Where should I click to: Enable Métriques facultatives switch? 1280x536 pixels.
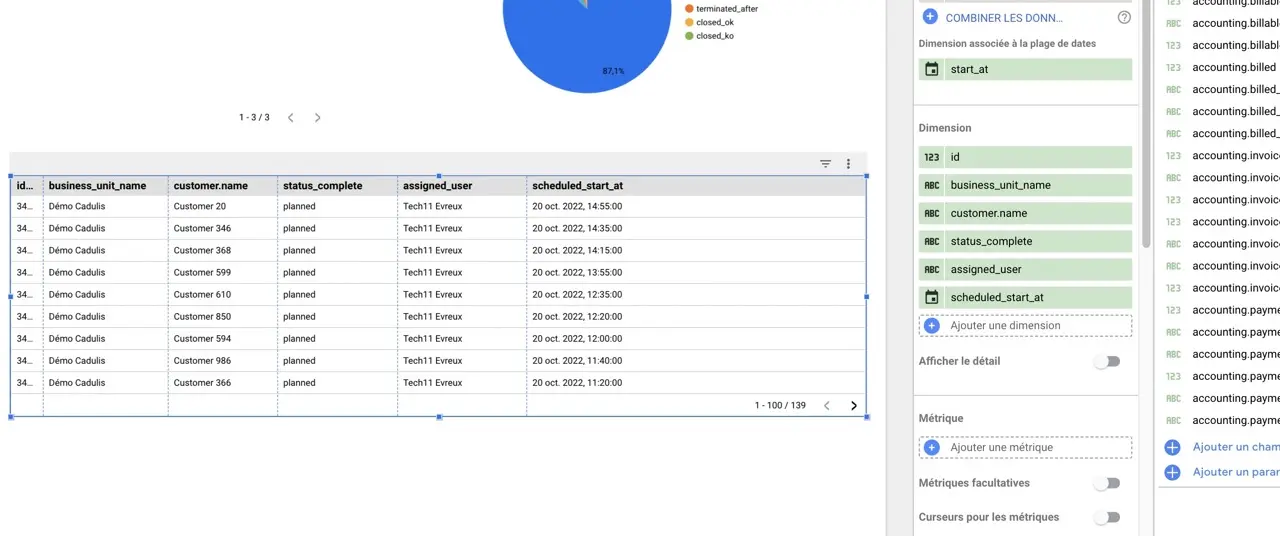pyautogui.click(x=1106, y=483)
